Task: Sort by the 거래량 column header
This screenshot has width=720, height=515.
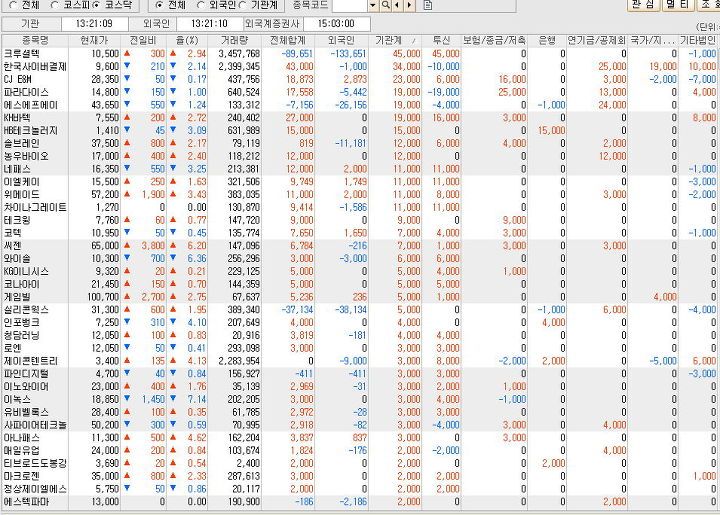Action: (x=234, y=40)
